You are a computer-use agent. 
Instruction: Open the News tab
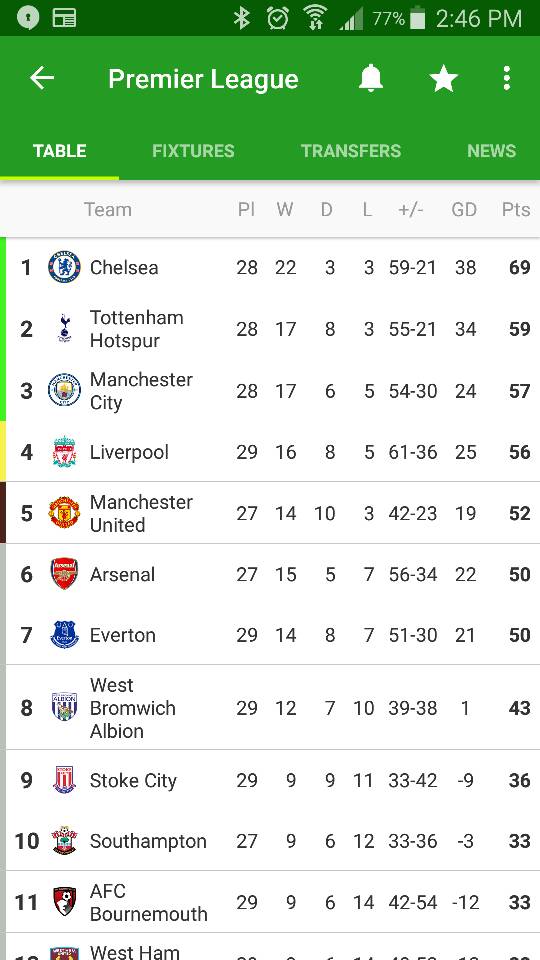click(x=492, y=151)
